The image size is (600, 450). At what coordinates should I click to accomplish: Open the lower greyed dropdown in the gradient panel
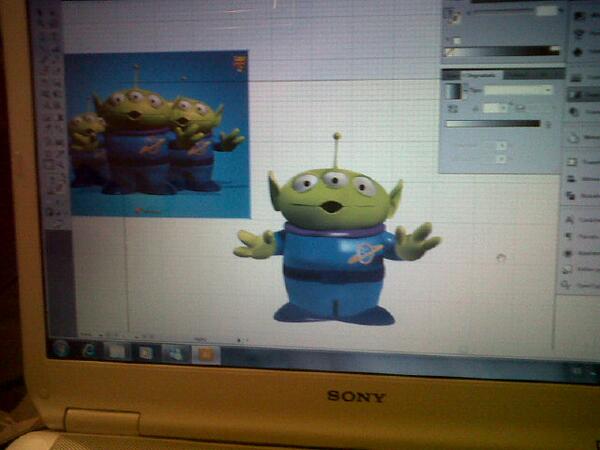(501, 159)
